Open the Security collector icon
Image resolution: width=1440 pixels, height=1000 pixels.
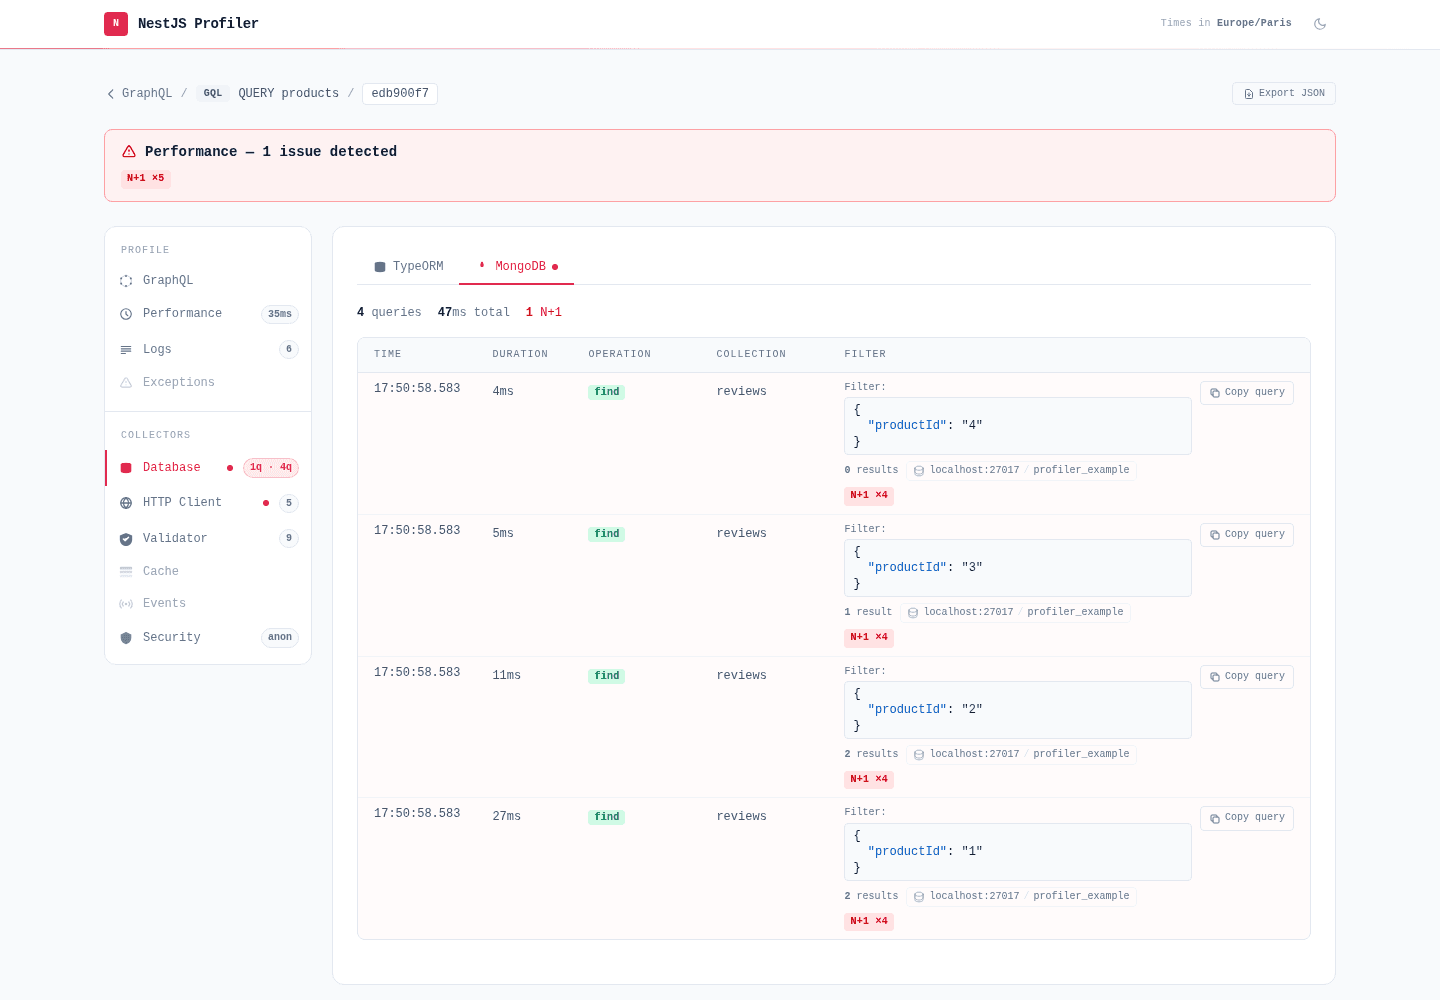126,638
